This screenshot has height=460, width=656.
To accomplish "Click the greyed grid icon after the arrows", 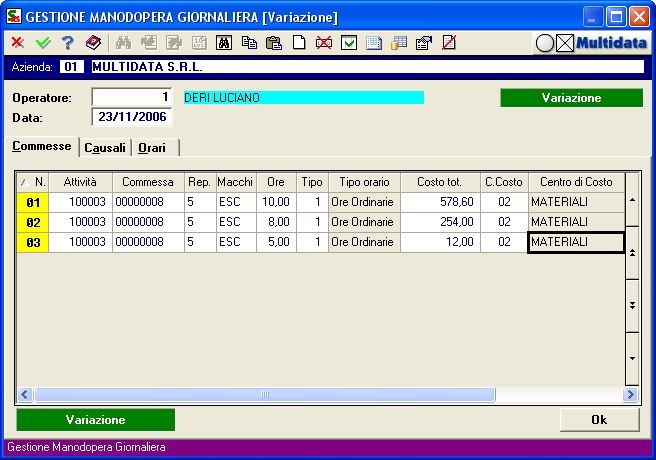I will 199,43.
